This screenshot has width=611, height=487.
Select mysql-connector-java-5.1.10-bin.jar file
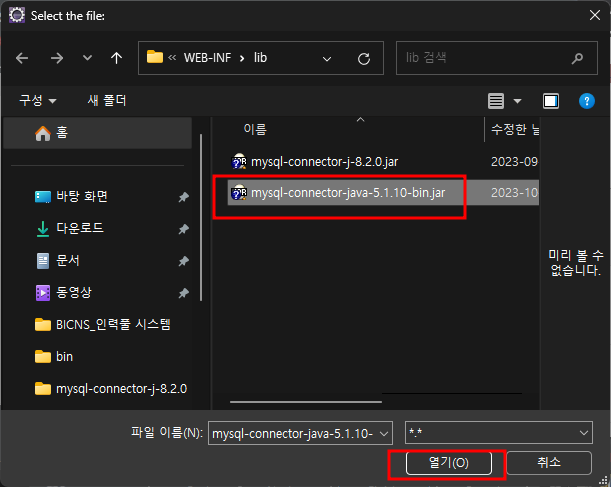(x=348, y=193)
